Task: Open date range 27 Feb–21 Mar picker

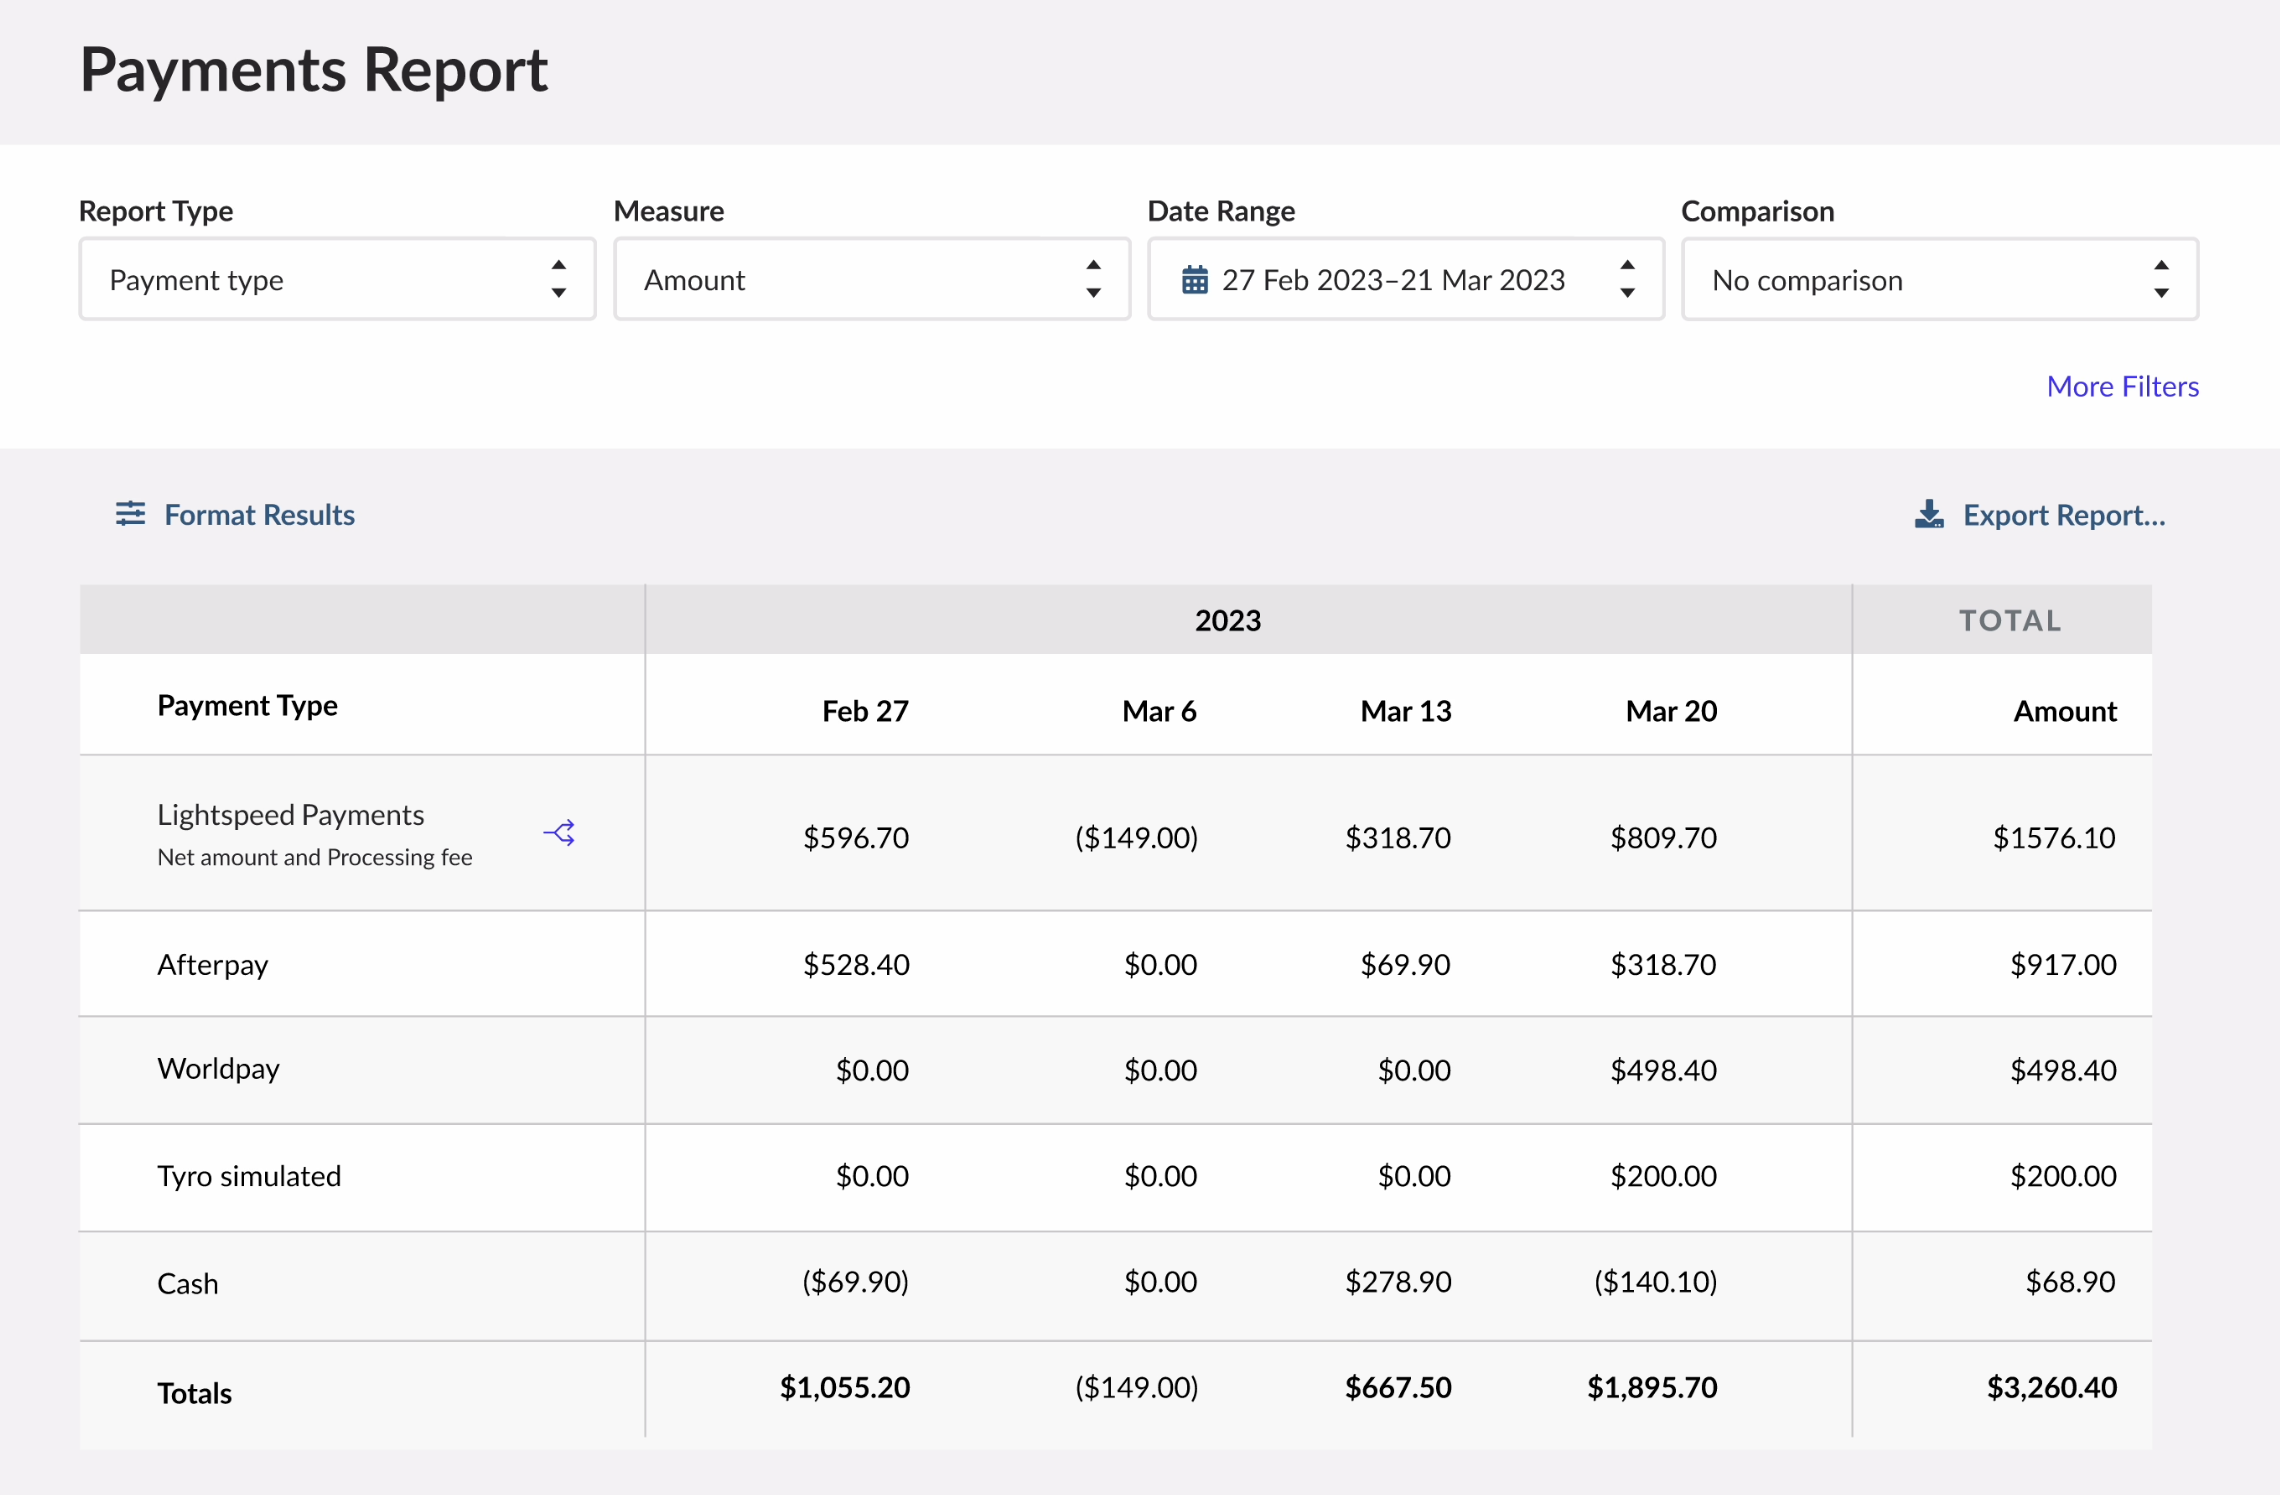Action: click(x=1392, y=280)
